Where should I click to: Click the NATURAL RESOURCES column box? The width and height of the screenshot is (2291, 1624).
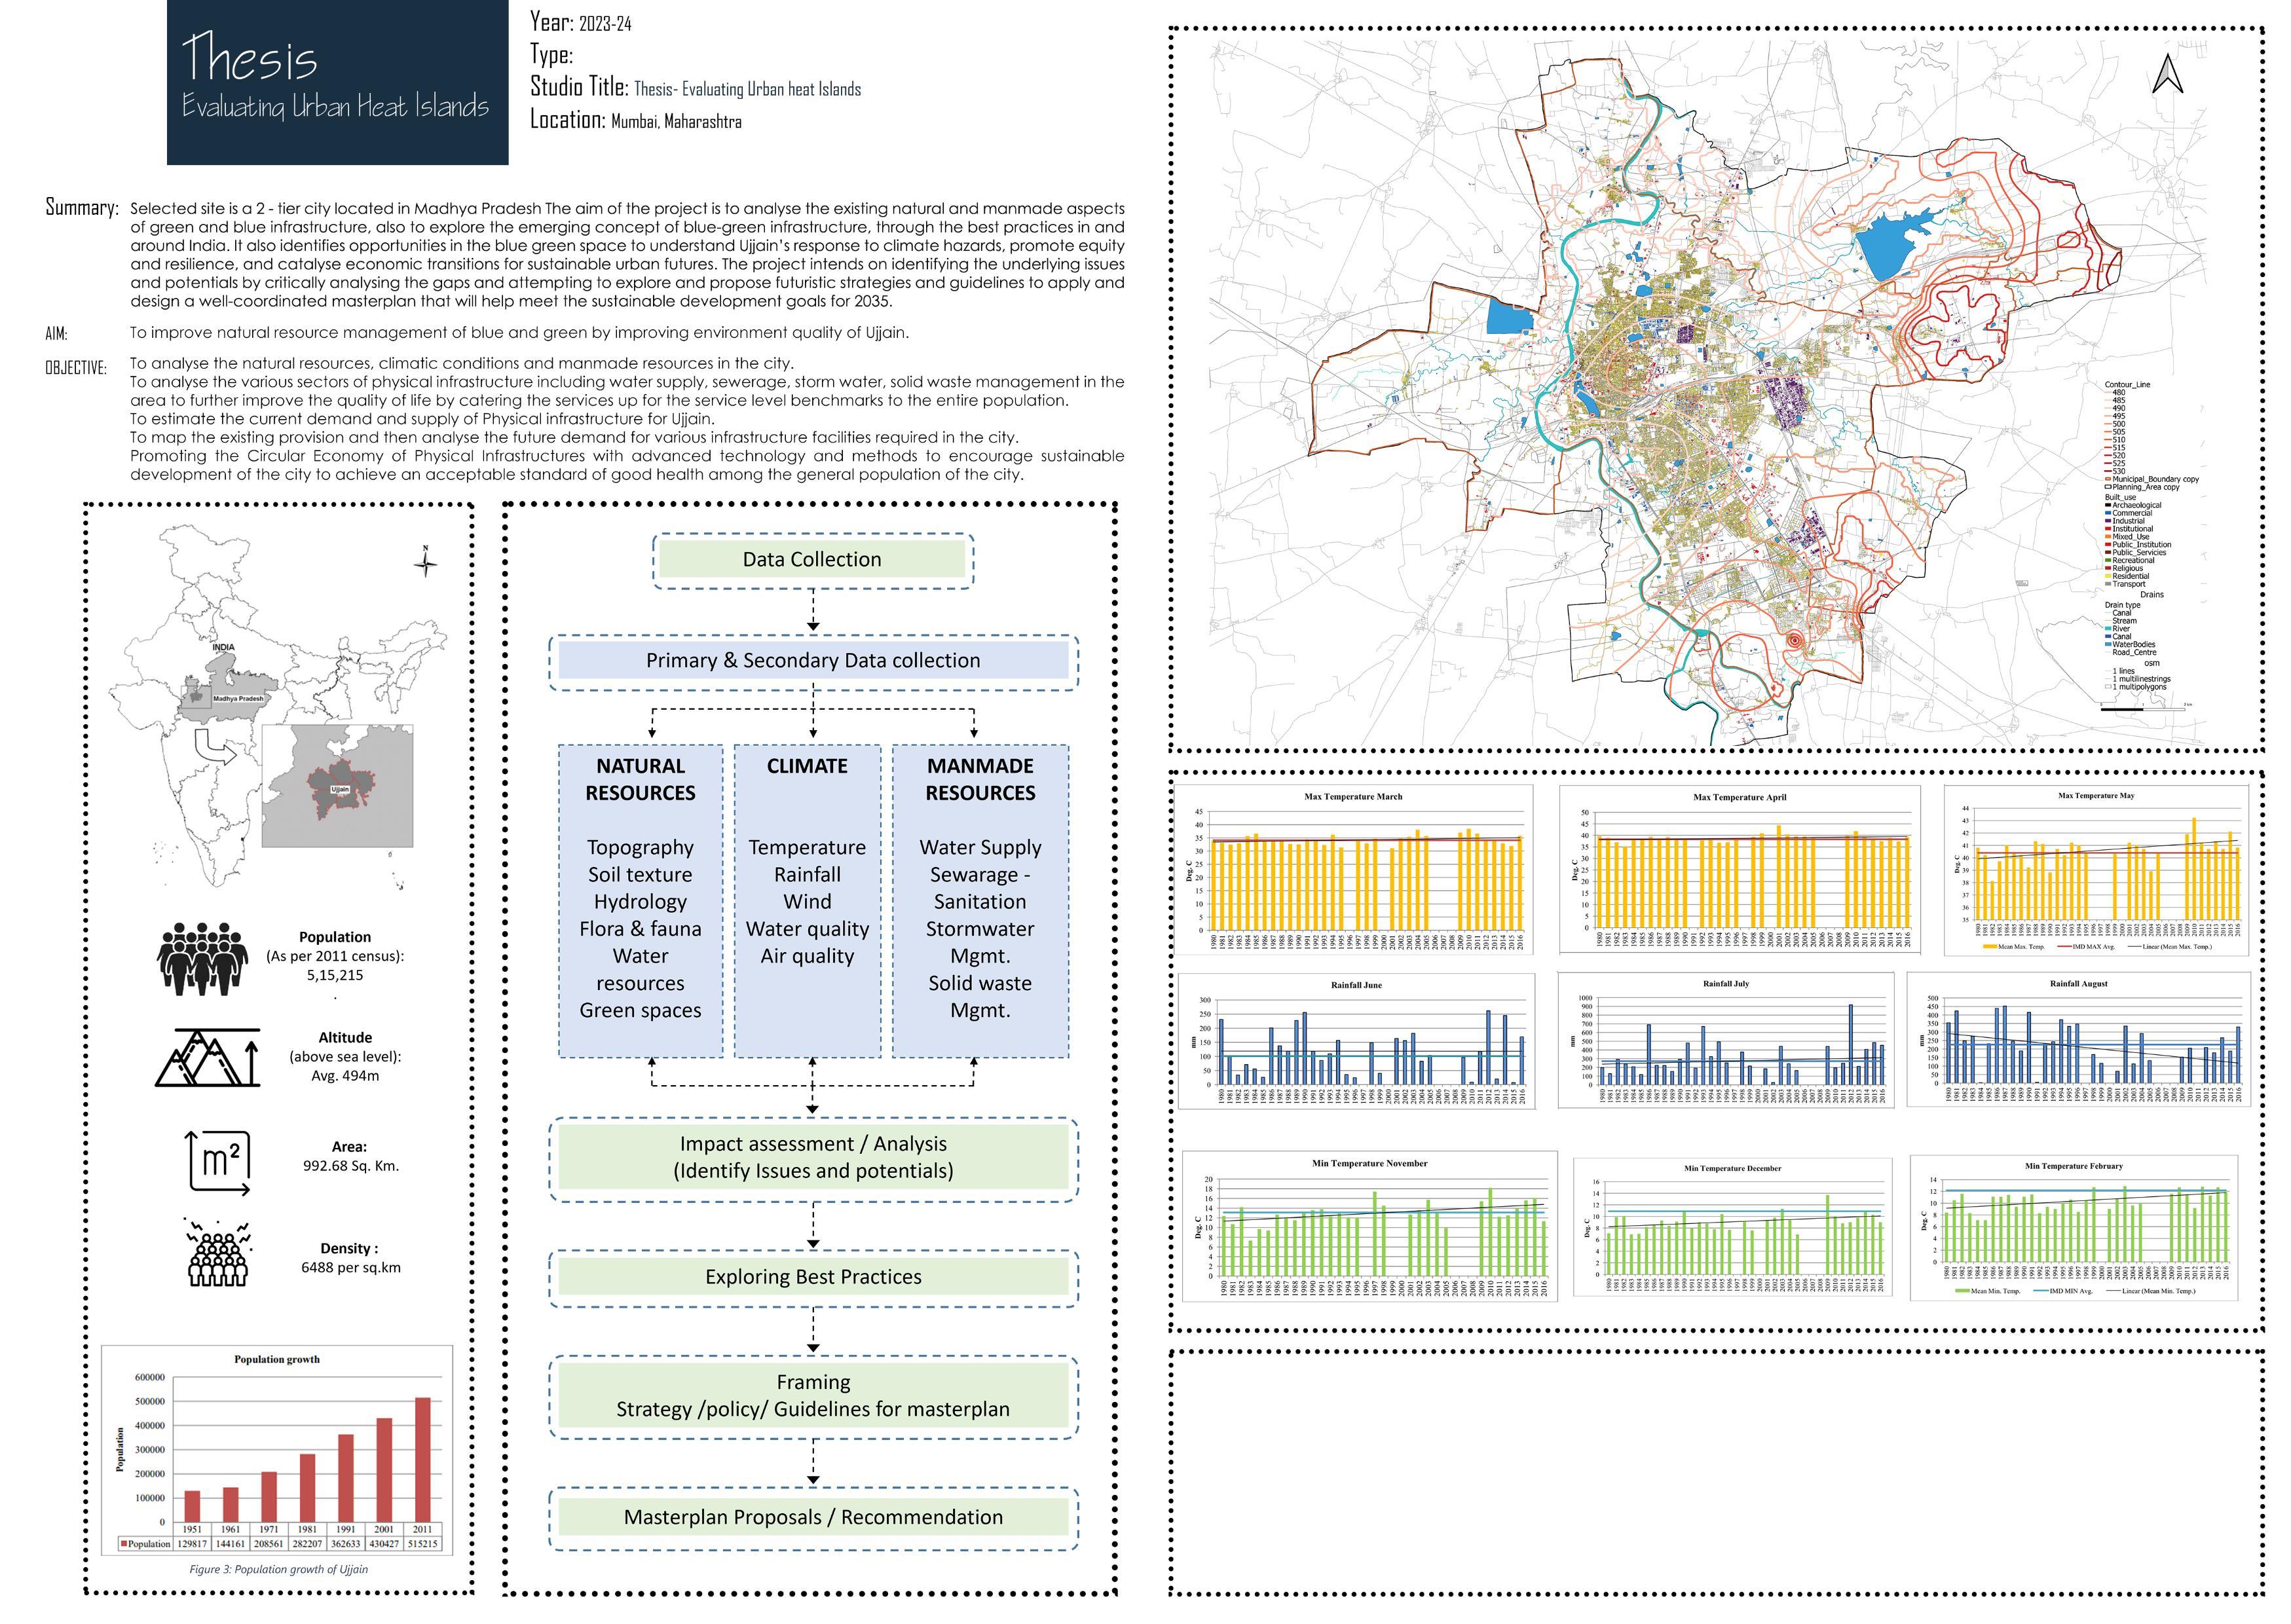click(640, 900)
